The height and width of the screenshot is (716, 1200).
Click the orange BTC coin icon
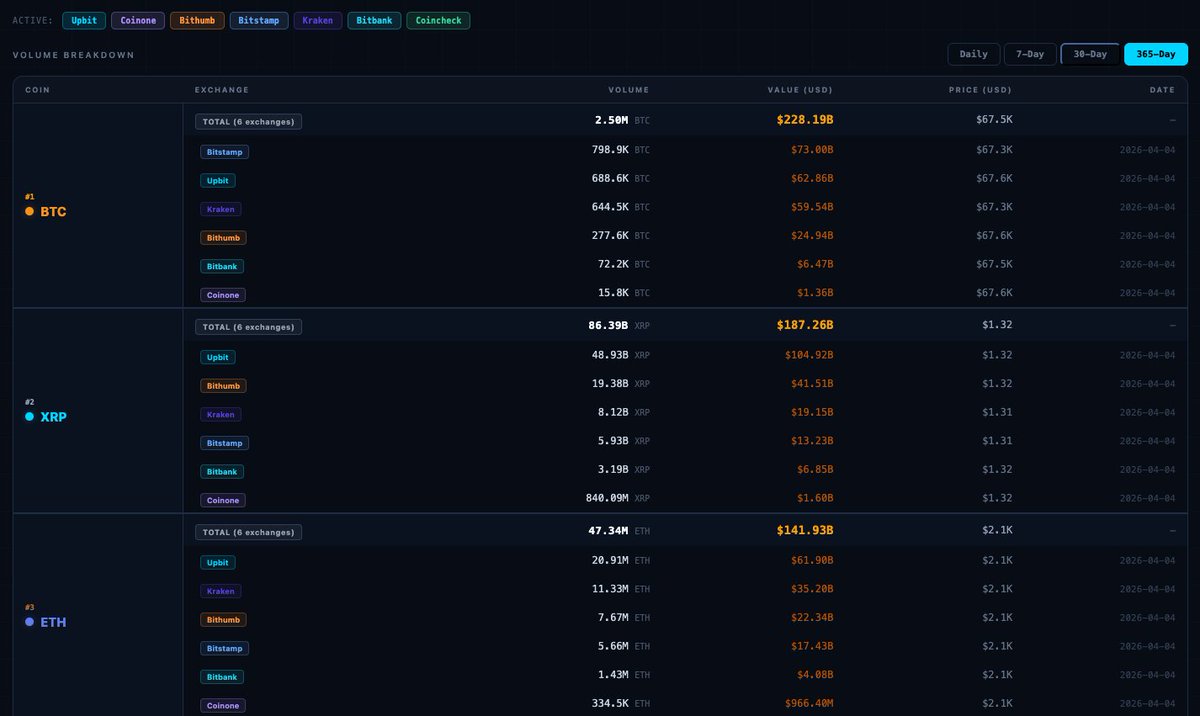coord(30,211)
